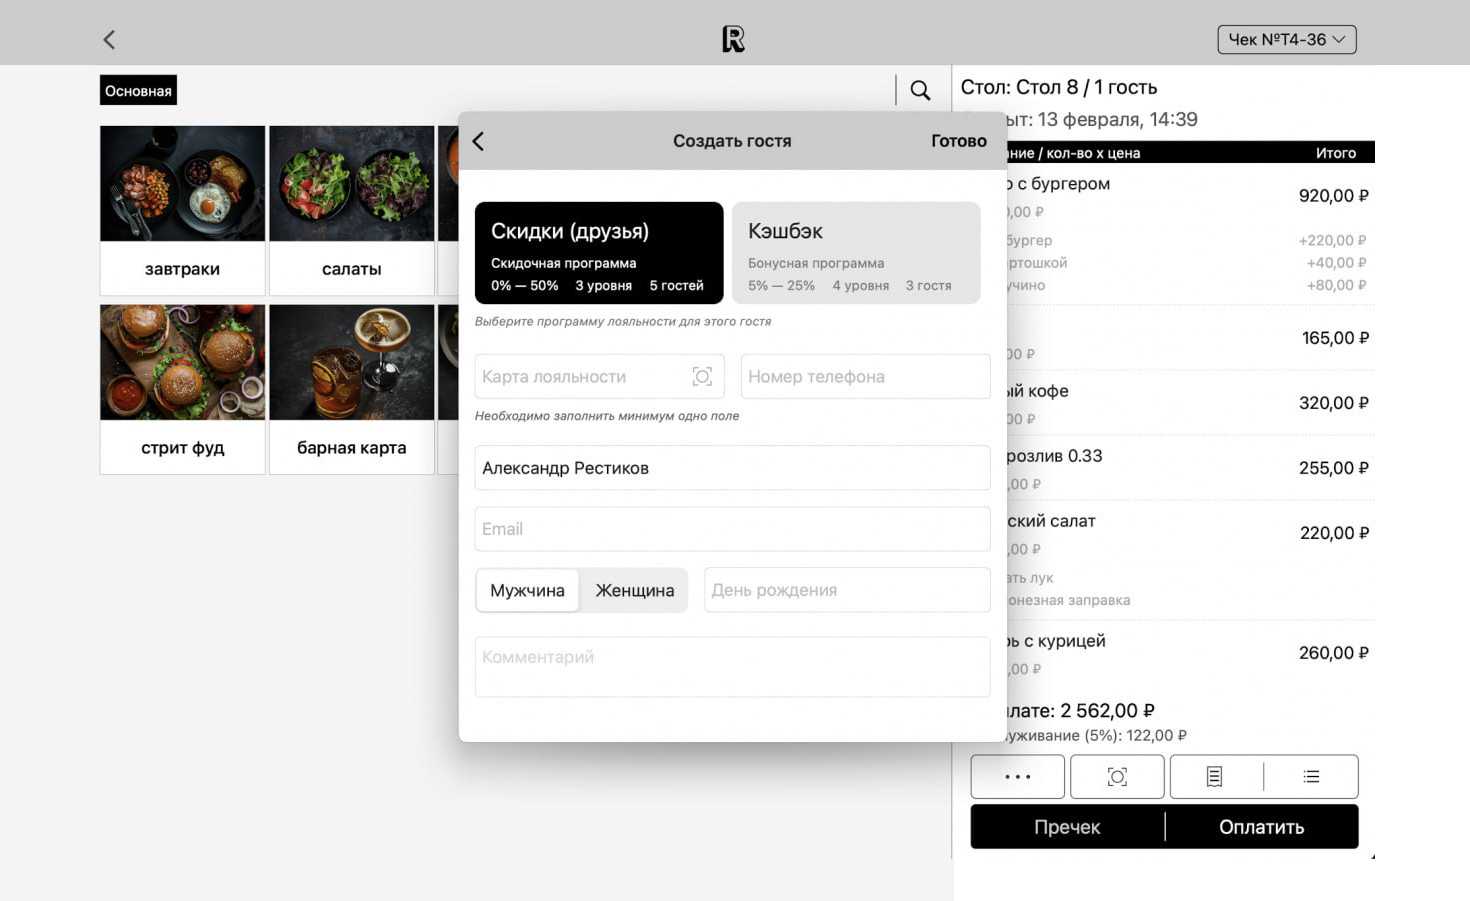1470x901 pixels.
Task: Print pre-check with Пречек button
Action: pos(1067,827)
